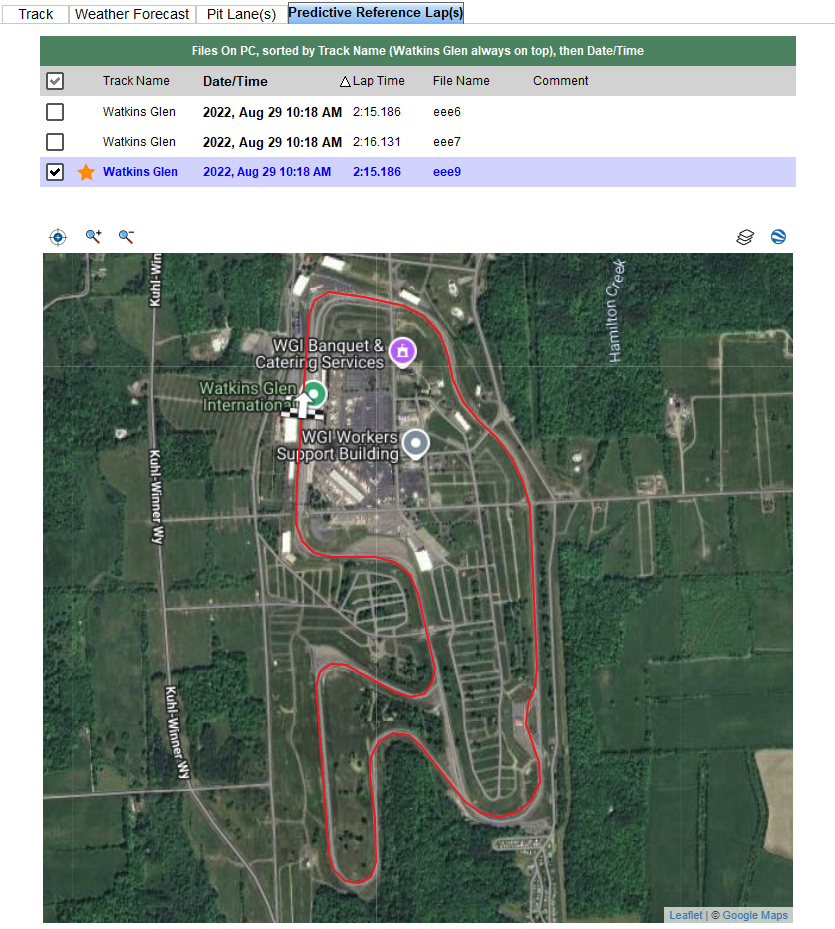
Task: Uncheck the eee9 file checkbox
Action: [55, 172]
